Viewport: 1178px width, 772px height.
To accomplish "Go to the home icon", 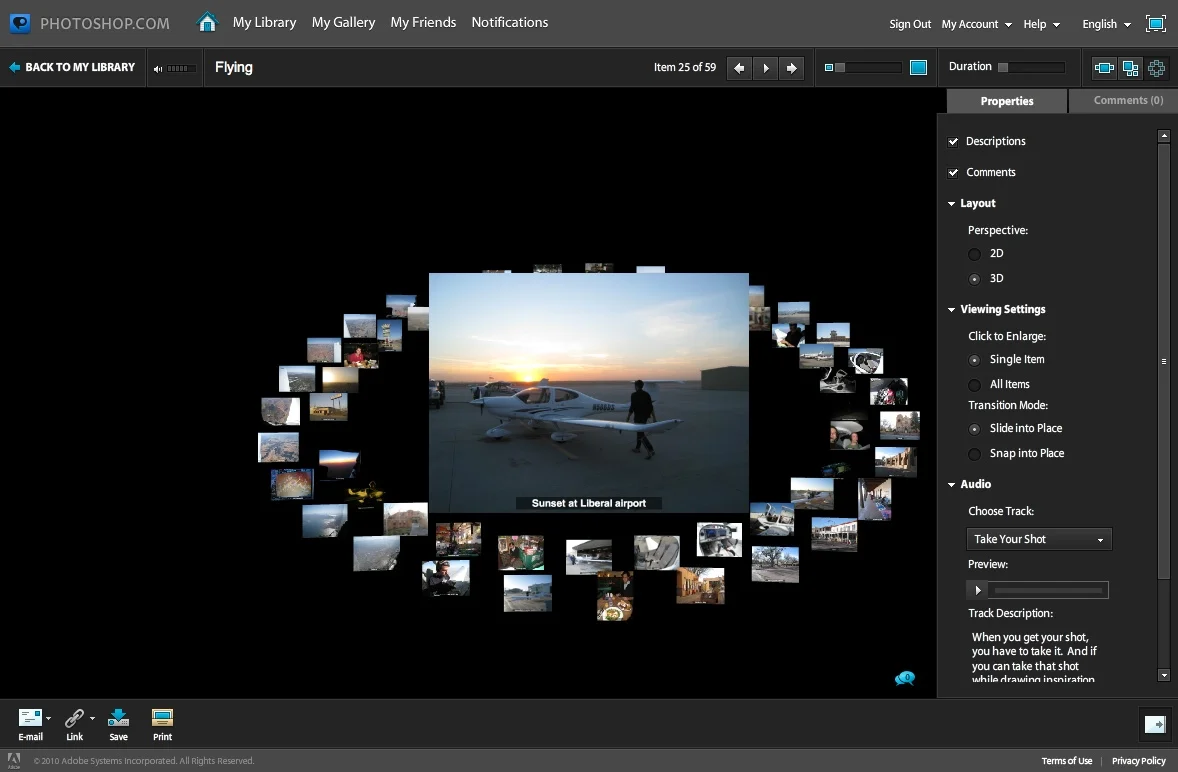I will click(207, 23).
